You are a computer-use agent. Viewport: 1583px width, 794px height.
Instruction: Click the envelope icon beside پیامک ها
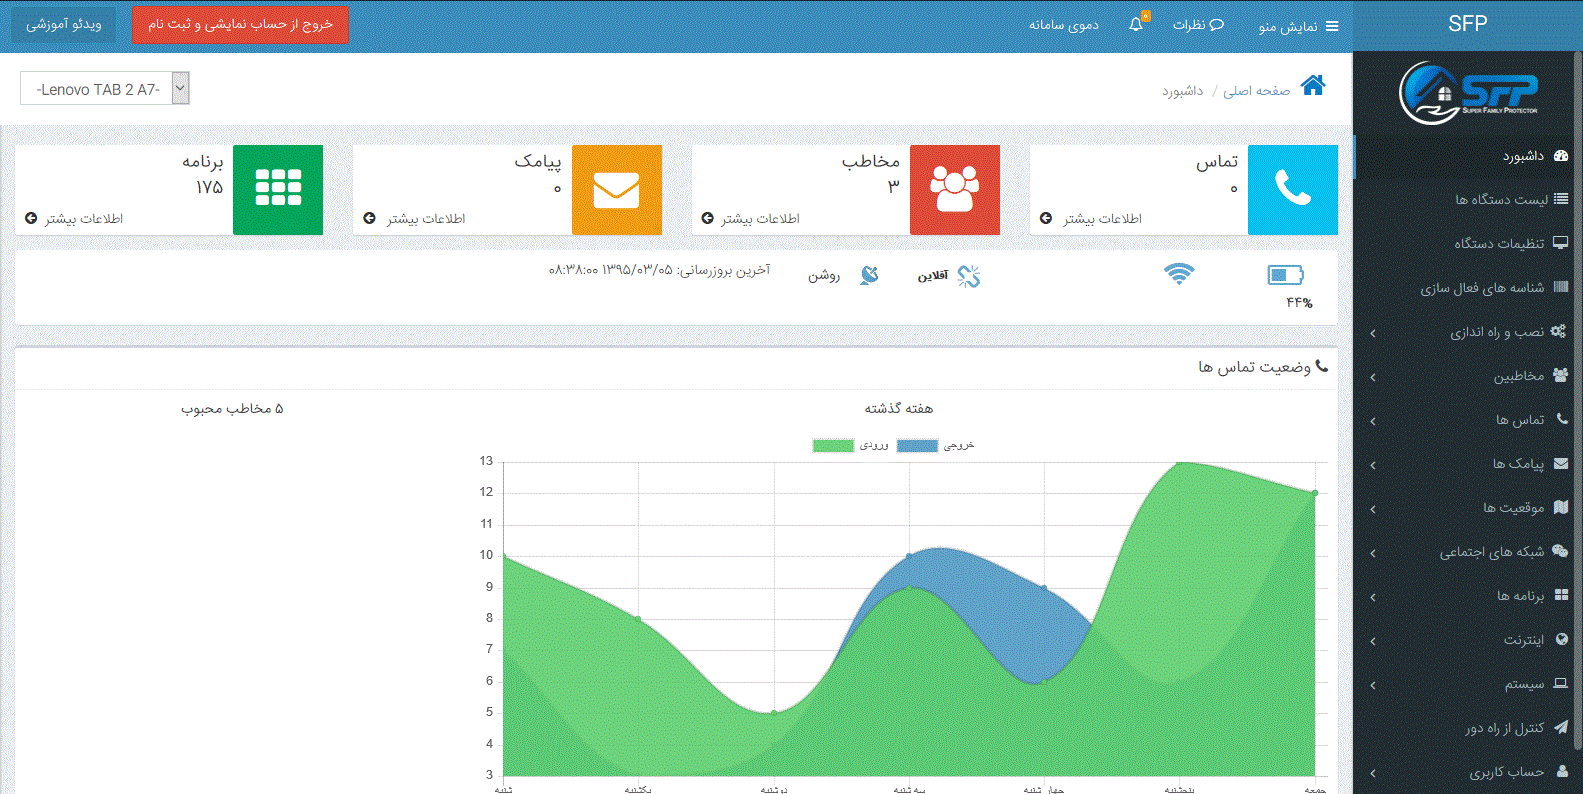[x=1561, y=463]
